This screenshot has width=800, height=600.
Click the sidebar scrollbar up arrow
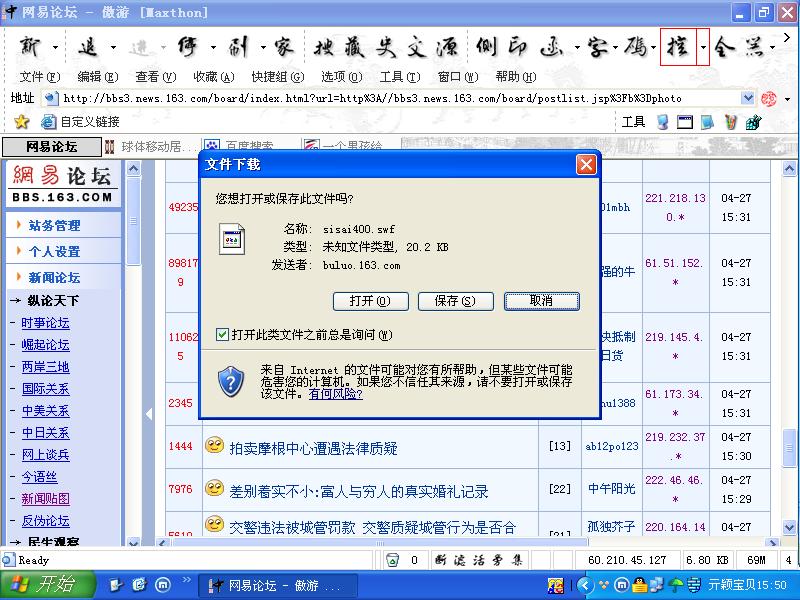pos(133,168)
